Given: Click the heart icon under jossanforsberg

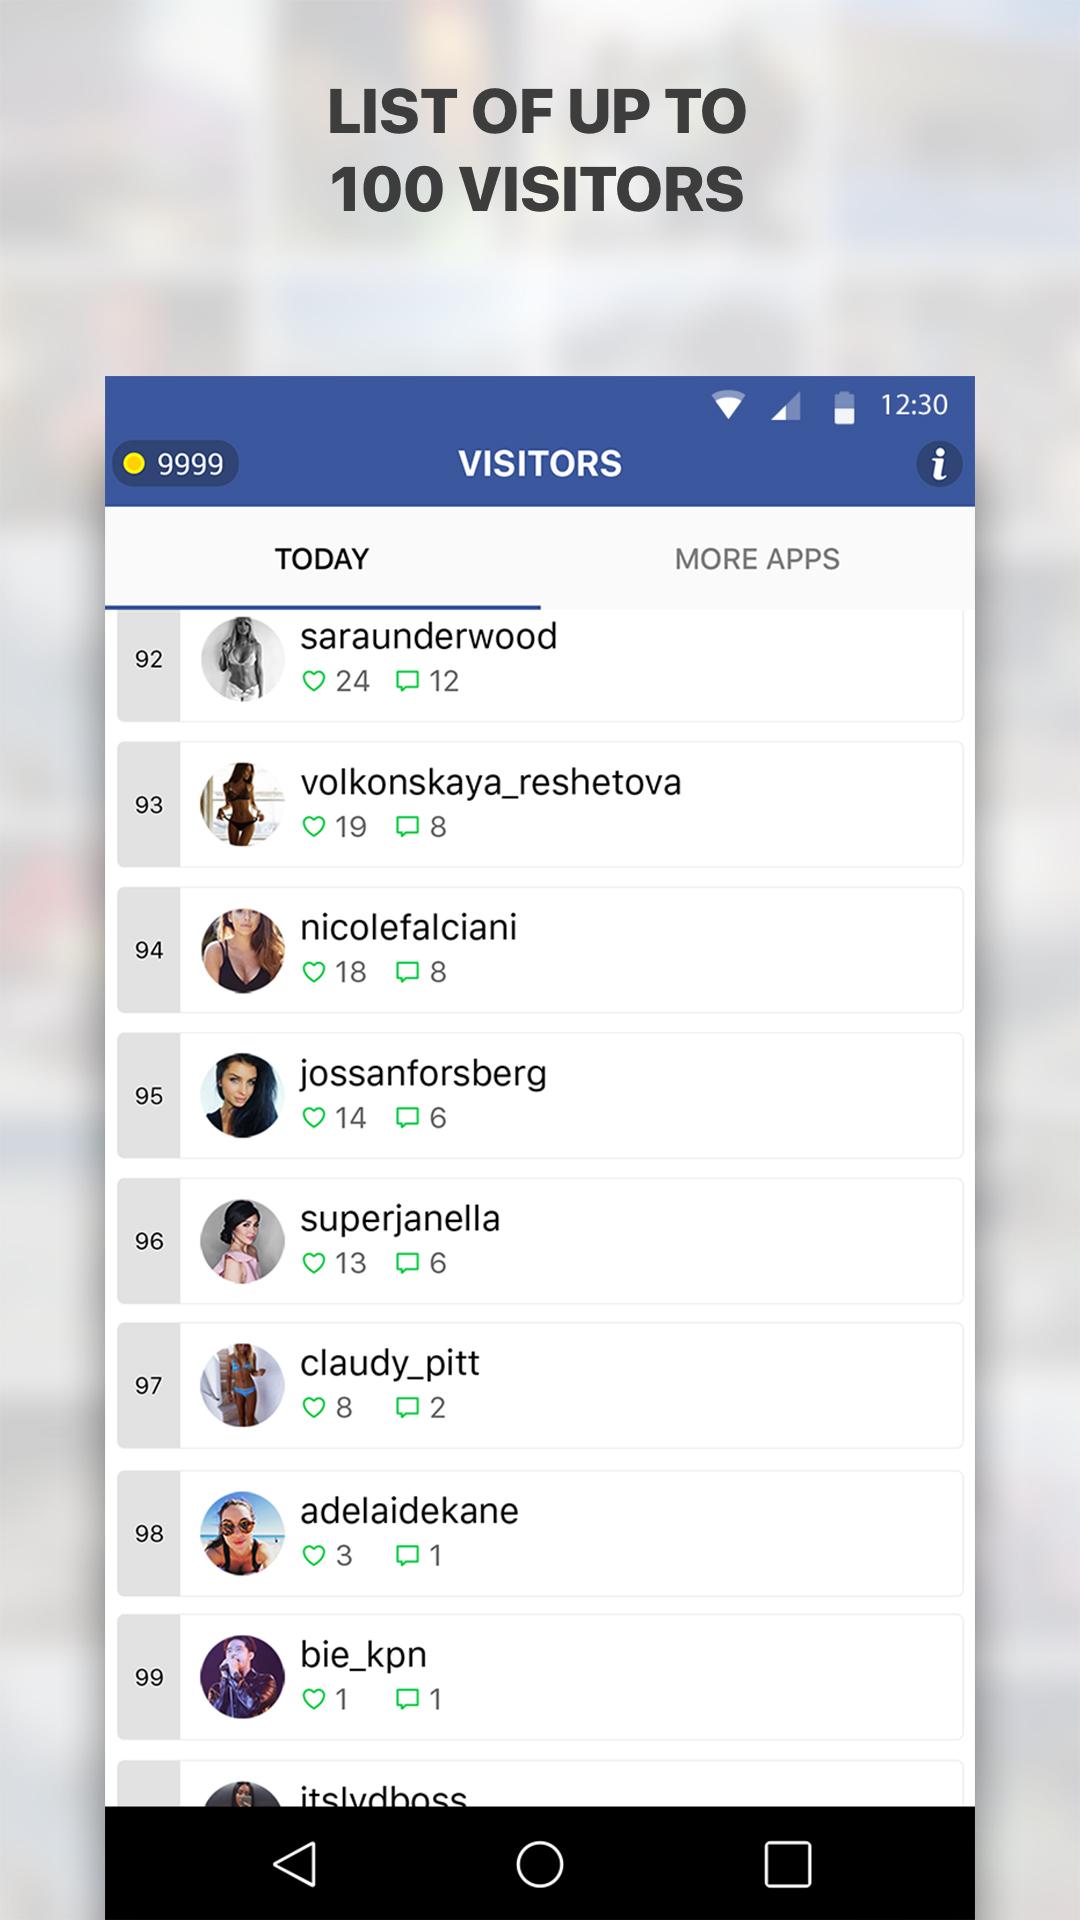Looking at the screenshot, I should pyautogui.click(x=314, y=1118).
